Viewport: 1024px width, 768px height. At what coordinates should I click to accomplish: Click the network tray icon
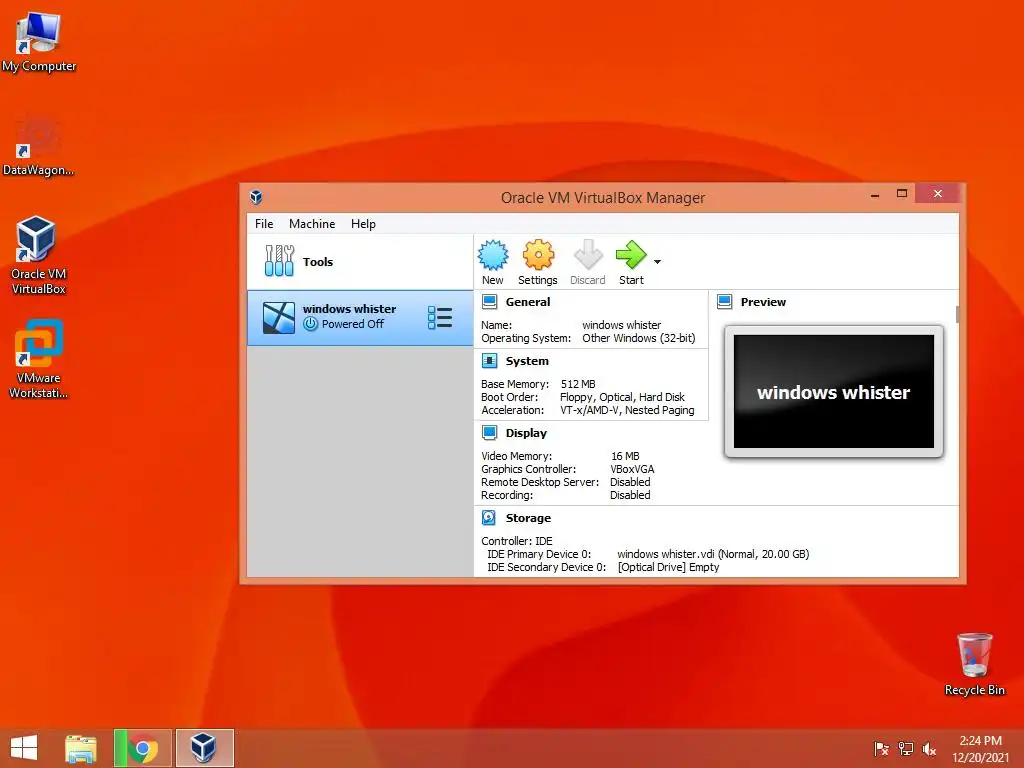(x=905, y=748)
